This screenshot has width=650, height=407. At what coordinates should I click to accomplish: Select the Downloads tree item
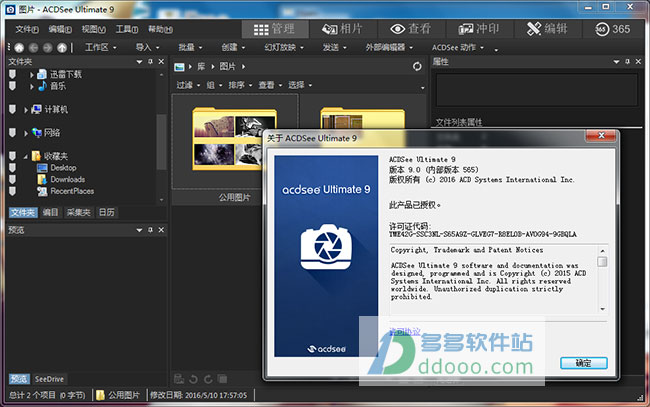[68, 179]
